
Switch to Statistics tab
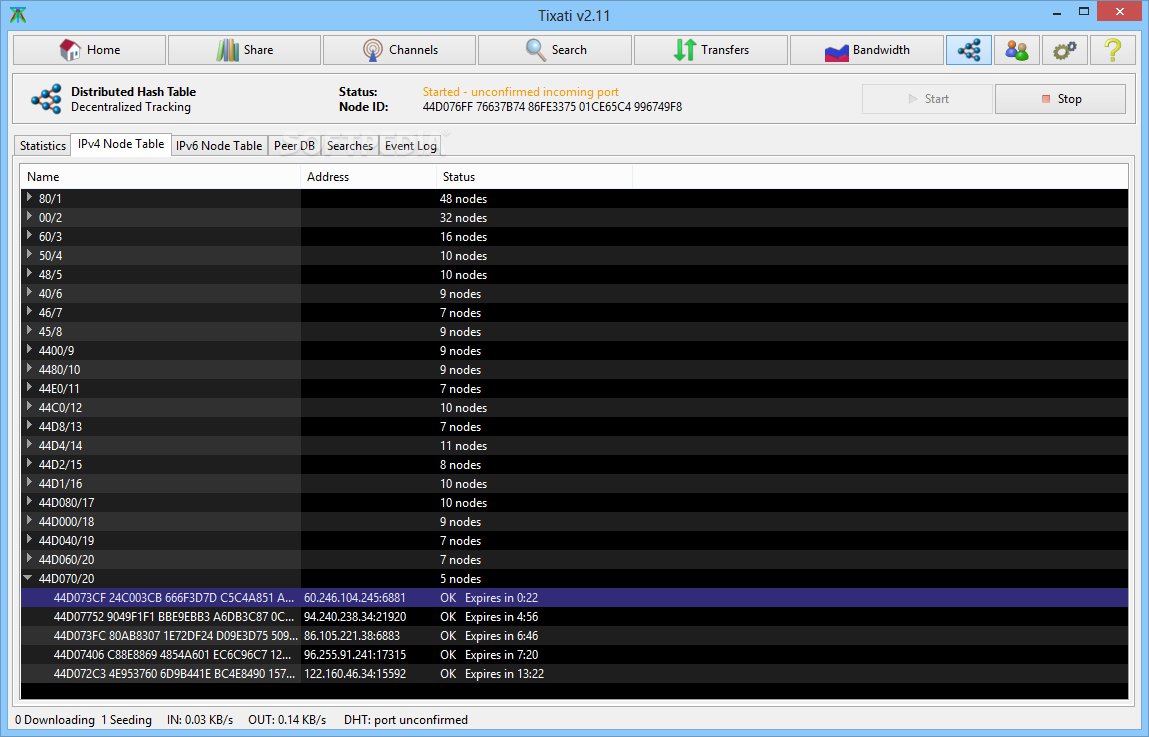pyautogui.click(x=43, y=146)
